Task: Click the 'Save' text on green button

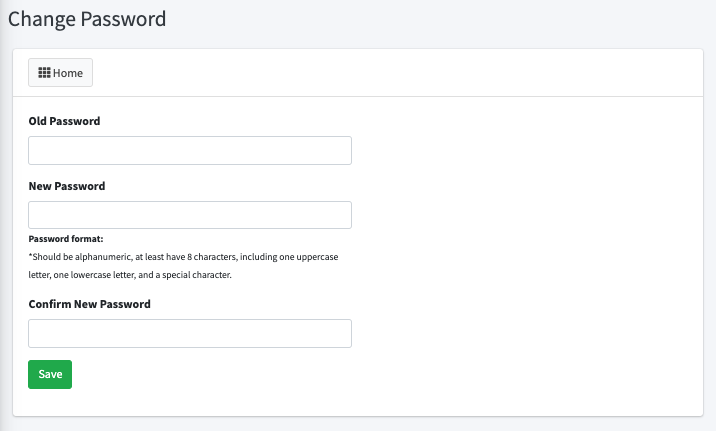Action: pyautogui.click(x=50, y=374)
